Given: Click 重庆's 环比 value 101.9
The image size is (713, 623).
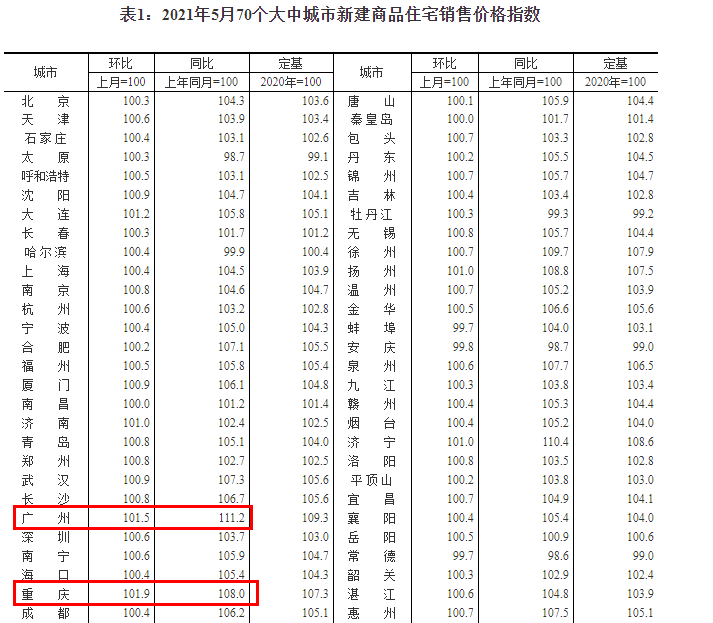Looking at the screenshot, I should pyautogui.click(x=136, y=594).
